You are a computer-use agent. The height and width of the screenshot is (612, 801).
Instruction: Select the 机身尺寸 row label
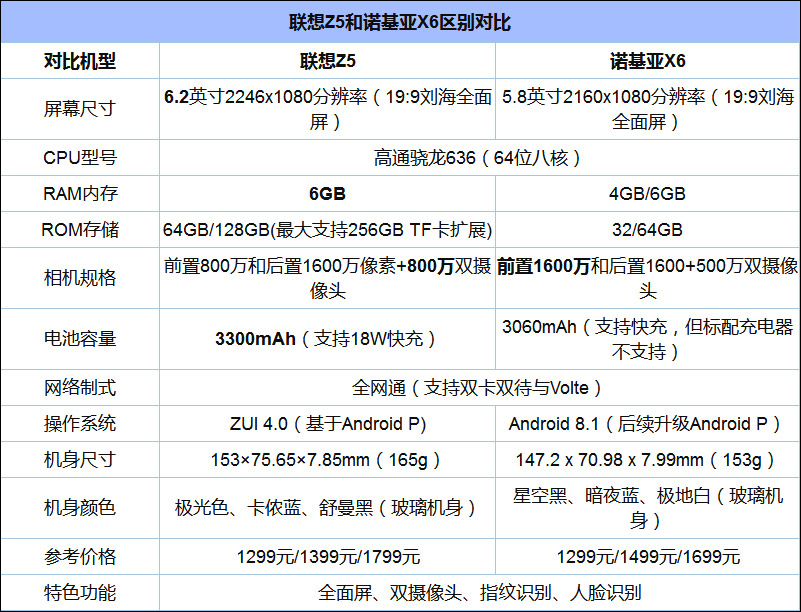point(80,459)
